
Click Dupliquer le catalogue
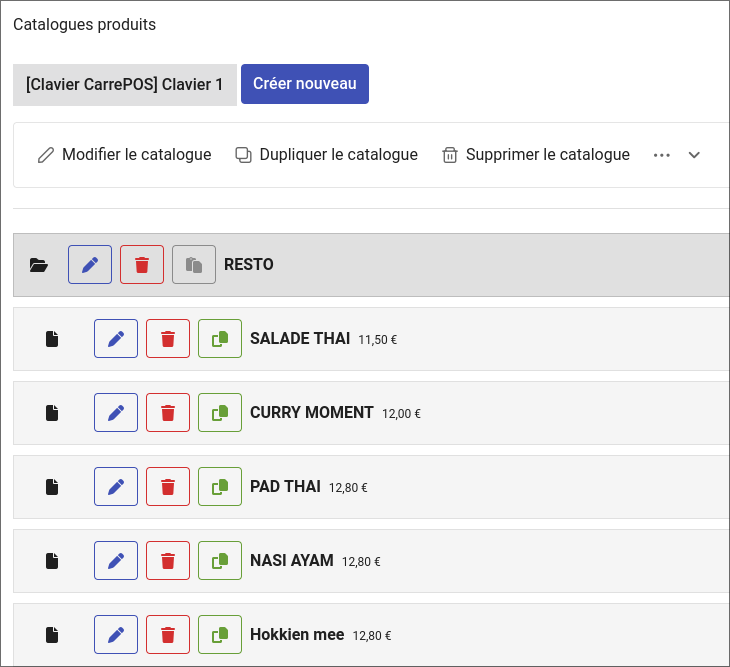326,155
